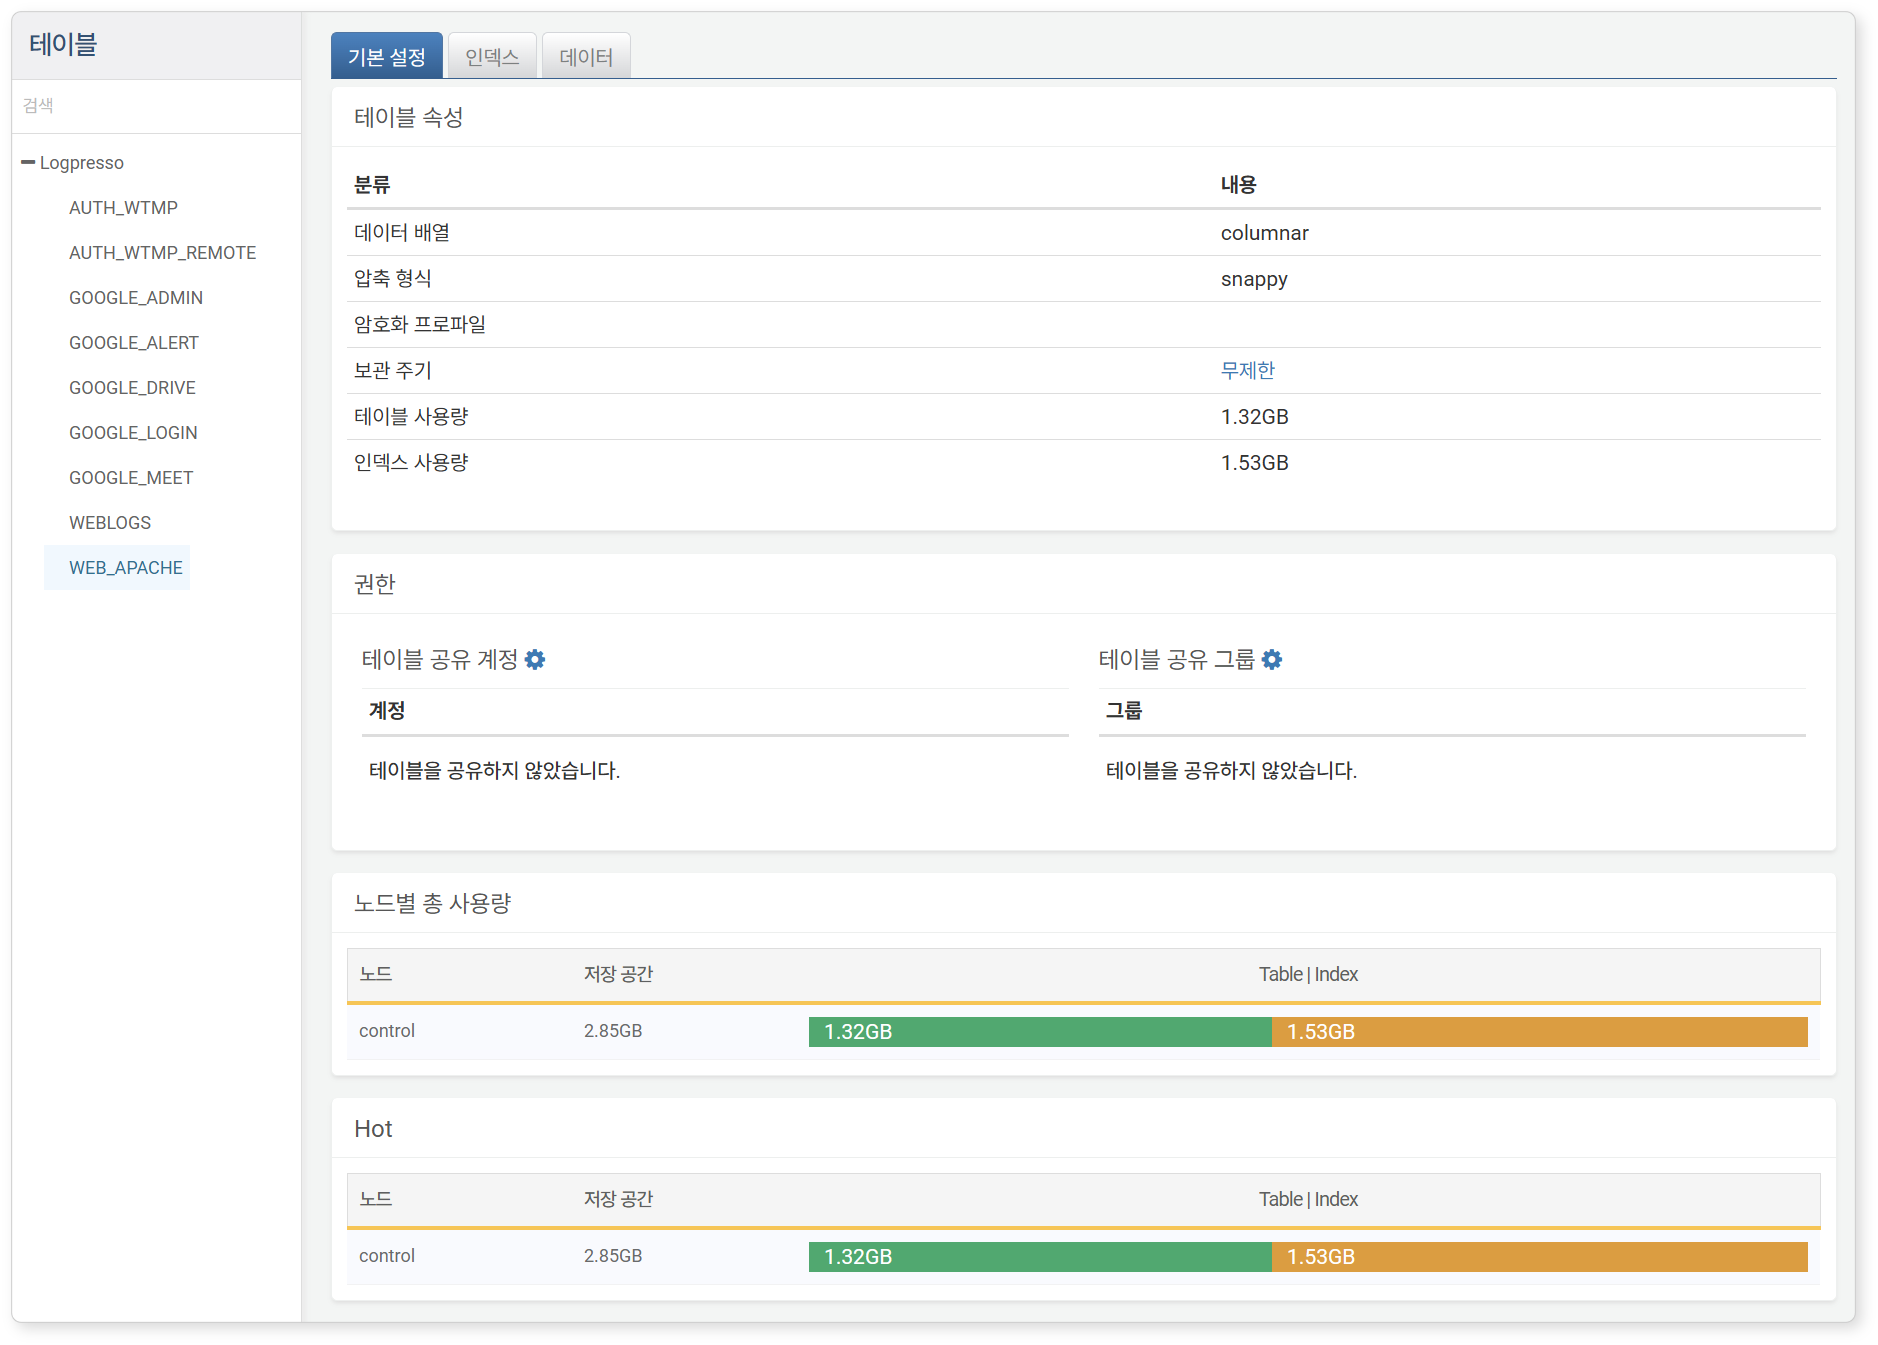Click the 내용 column header
The height and width of the screenshot is (1345, 1878).
point(1239,185)
